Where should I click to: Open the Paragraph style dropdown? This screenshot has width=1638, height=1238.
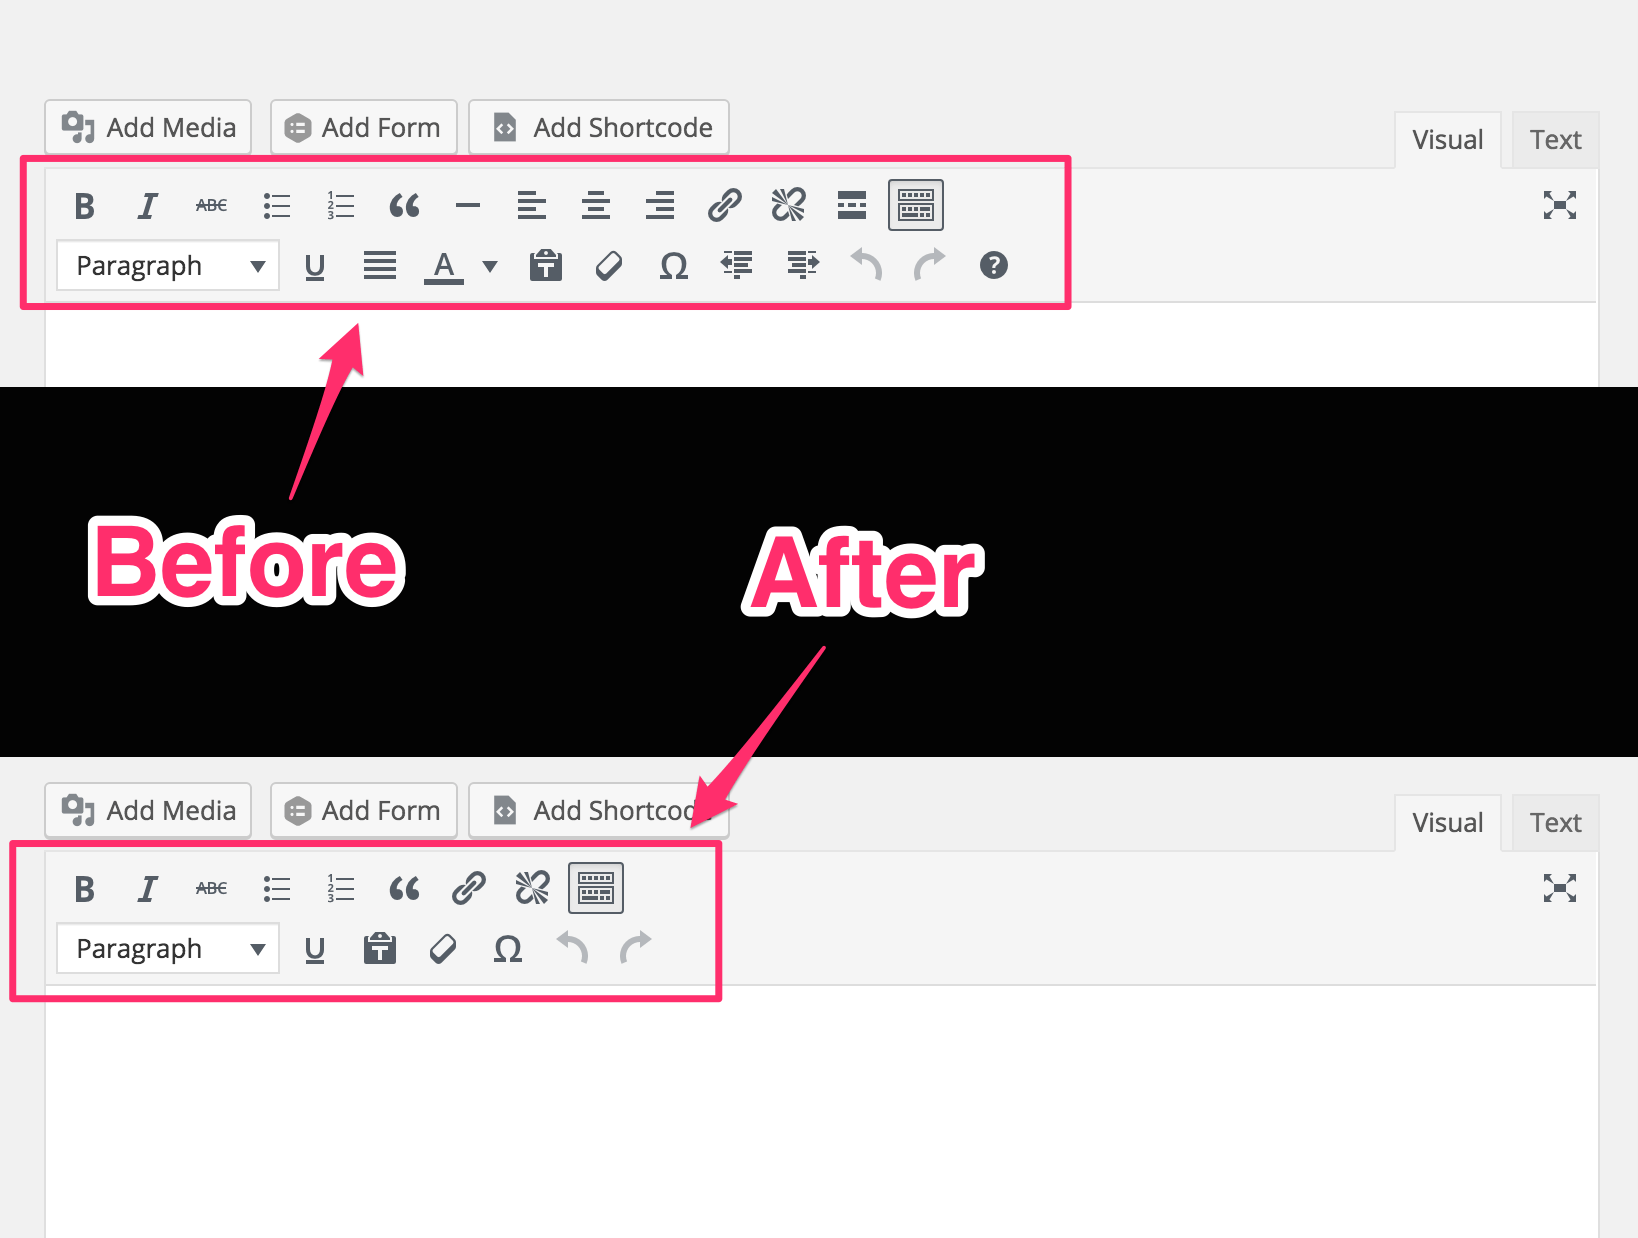[x=167, y=265]
